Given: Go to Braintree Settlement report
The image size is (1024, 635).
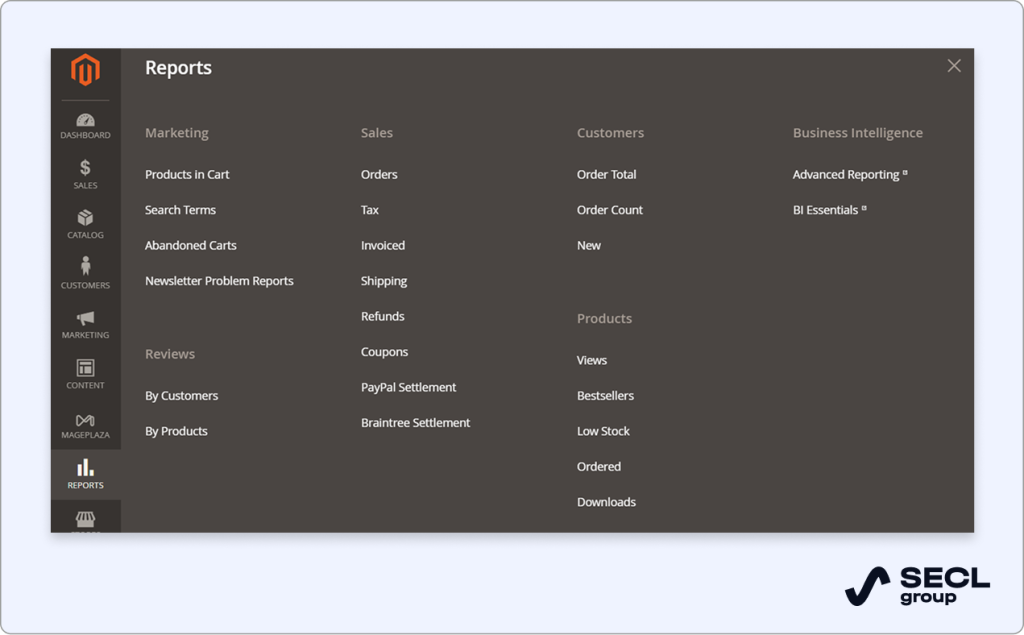Looking at the screenshot, I should pyautogui.click(x=415, y=423).
